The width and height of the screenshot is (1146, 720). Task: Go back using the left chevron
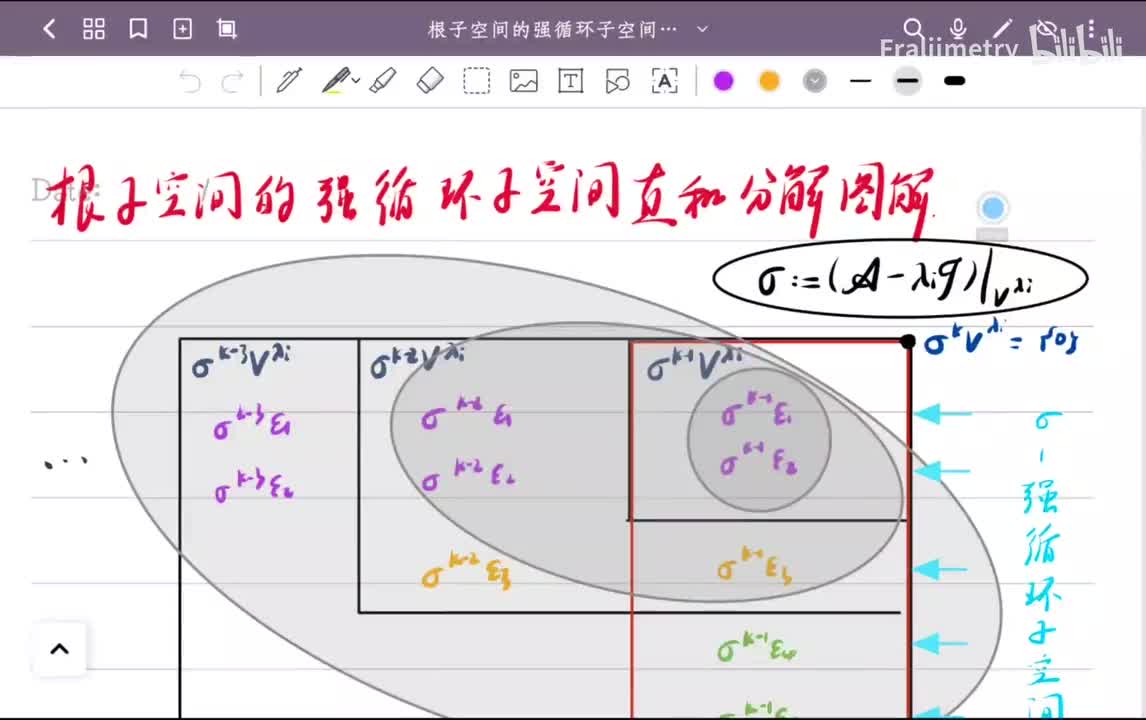click(x=49, y=29)
